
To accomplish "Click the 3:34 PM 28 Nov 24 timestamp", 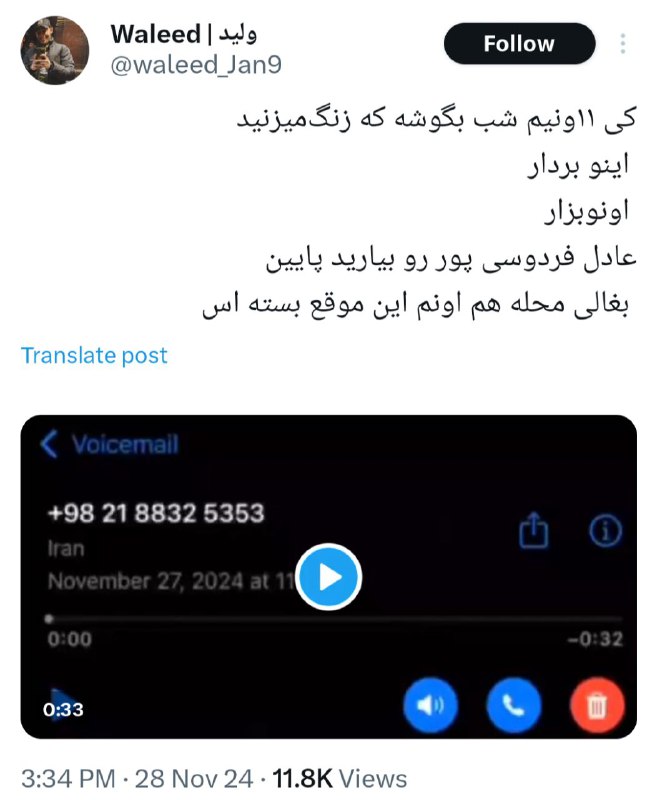I will tap(137, 779).
